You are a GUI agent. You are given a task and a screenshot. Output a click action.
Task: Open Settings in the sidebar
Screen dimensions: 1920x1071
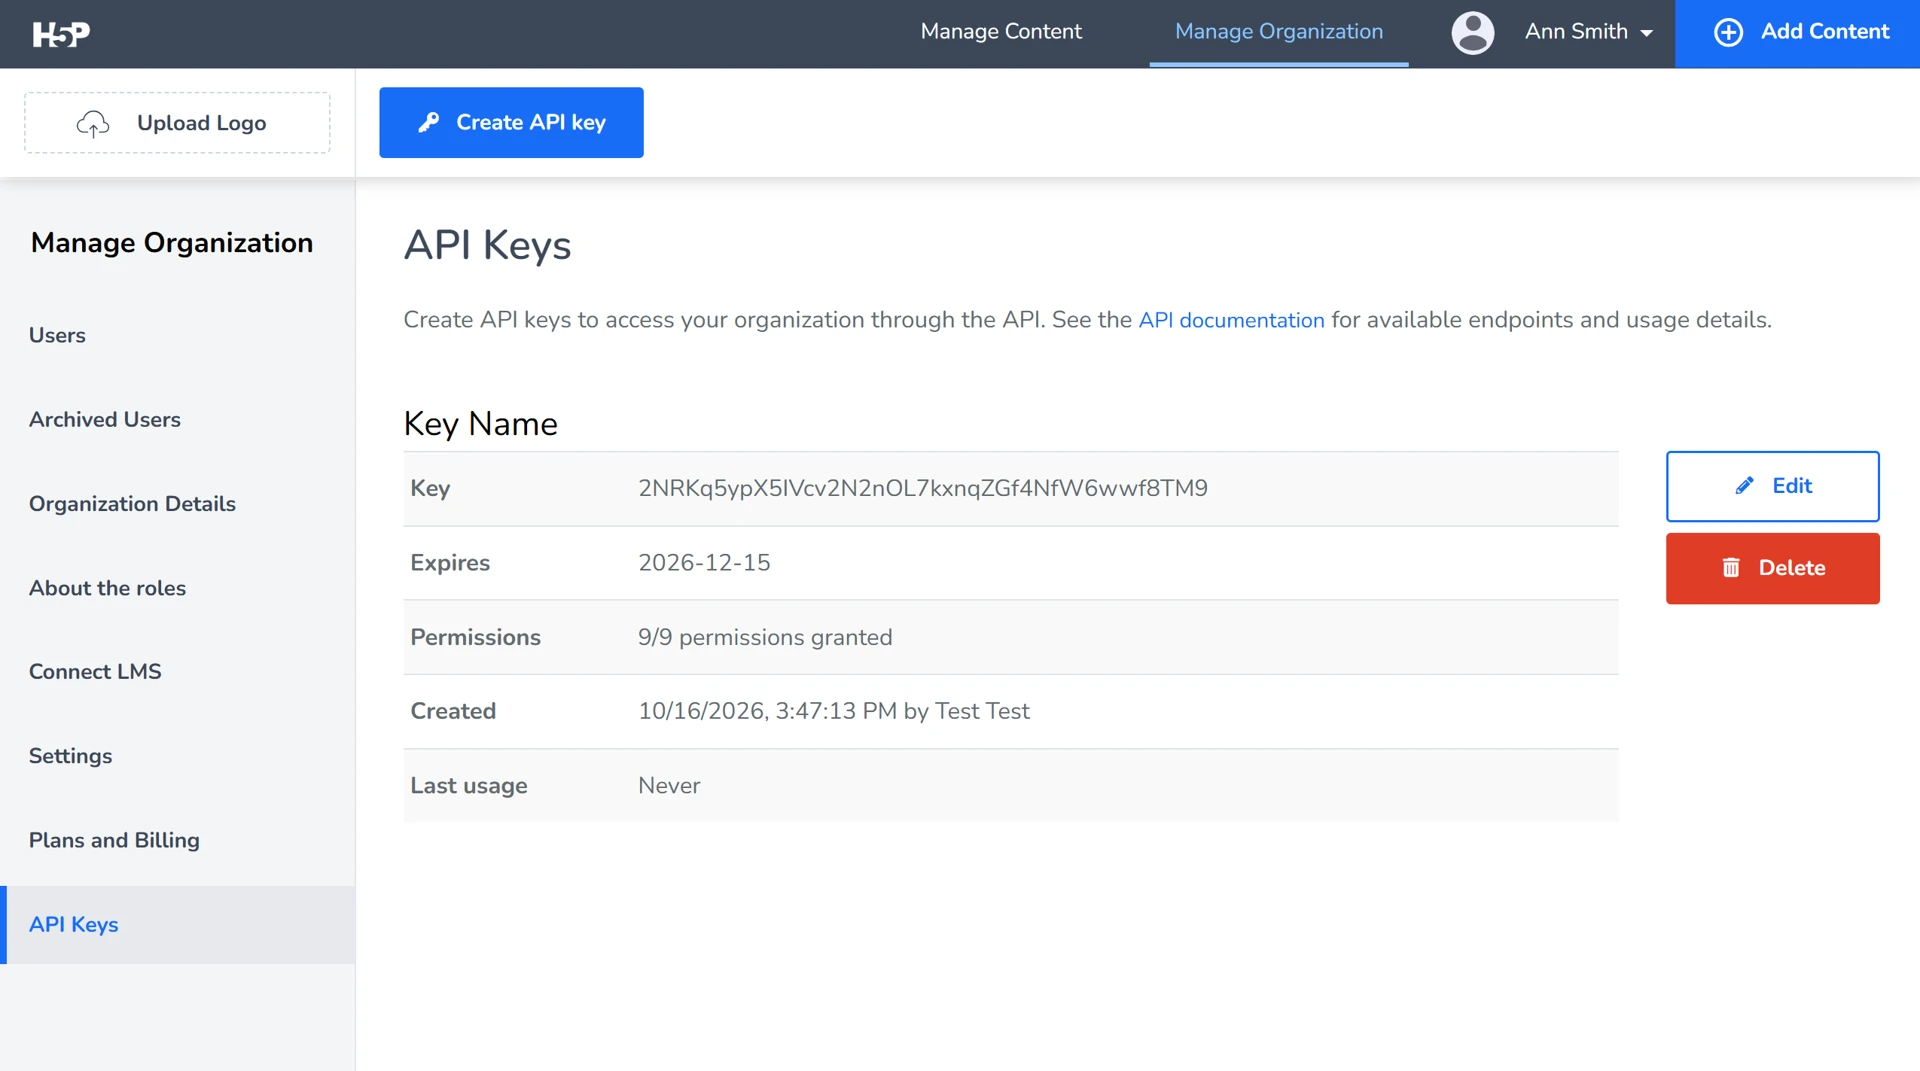[70, 756]
